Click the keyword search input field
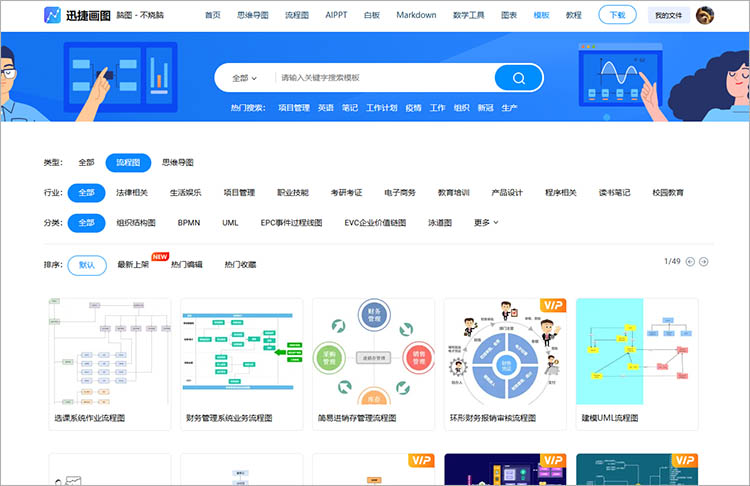The width and height of the screenshot is (750, 486). [385, 78]
